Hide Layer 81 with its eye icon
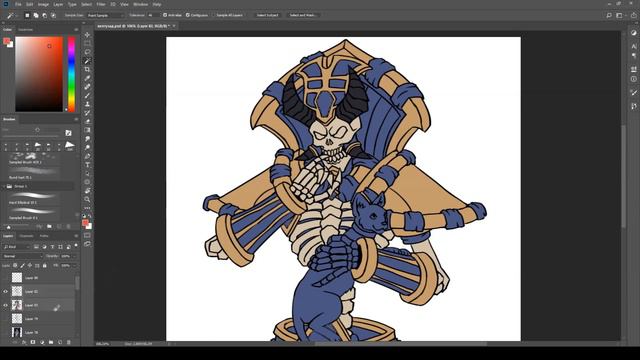This screenshot has width=640, height=360. [x=6, y=305]
